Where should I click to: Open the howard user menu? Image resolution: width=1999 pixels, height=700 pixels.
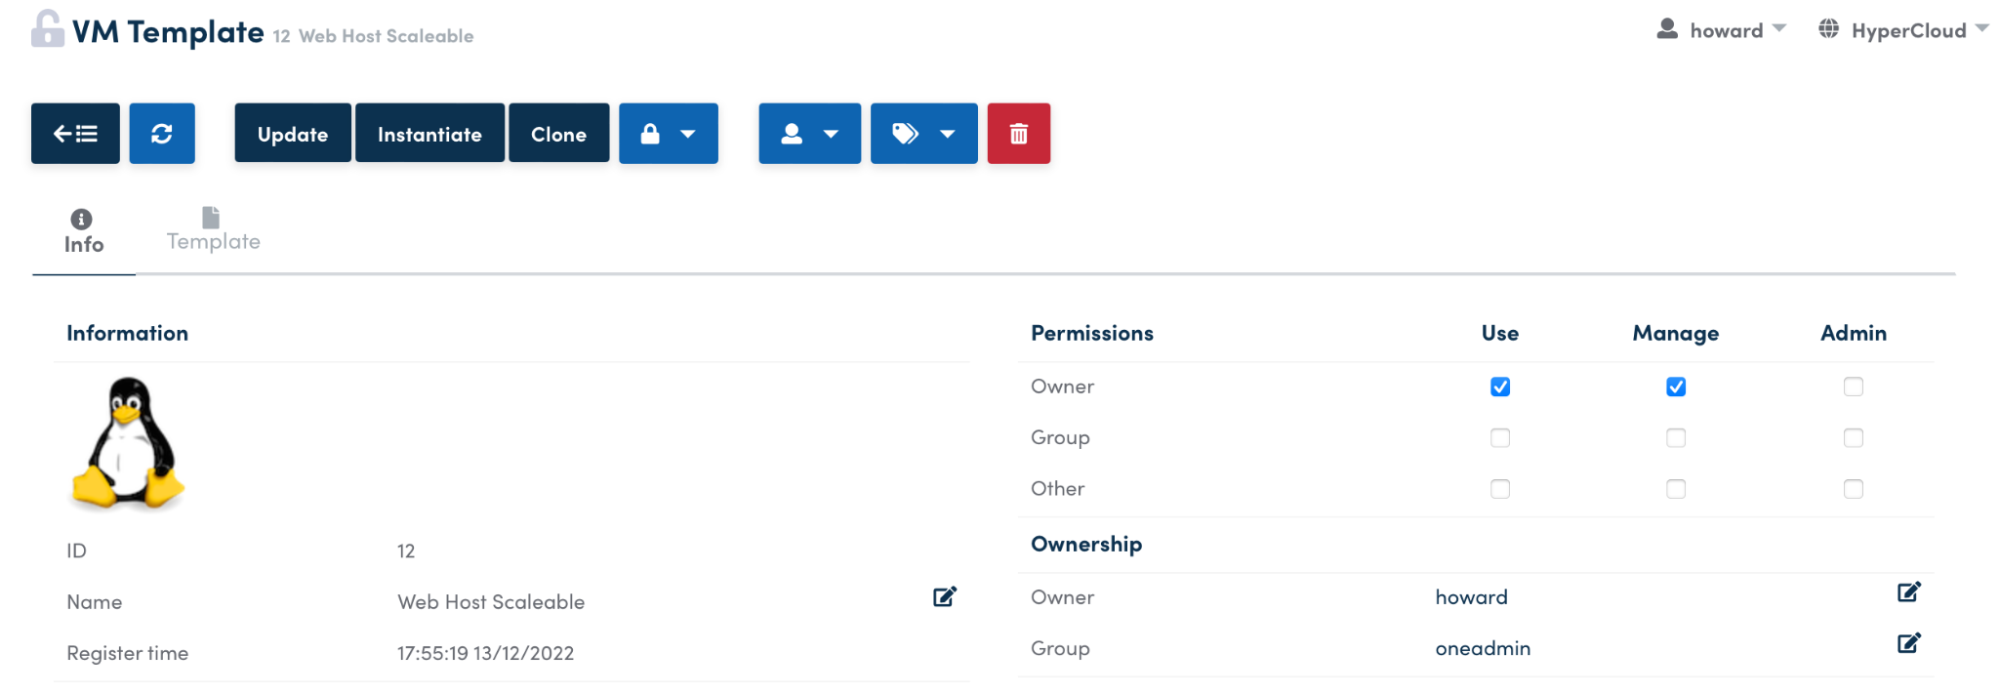click(x=1721, y=30)
